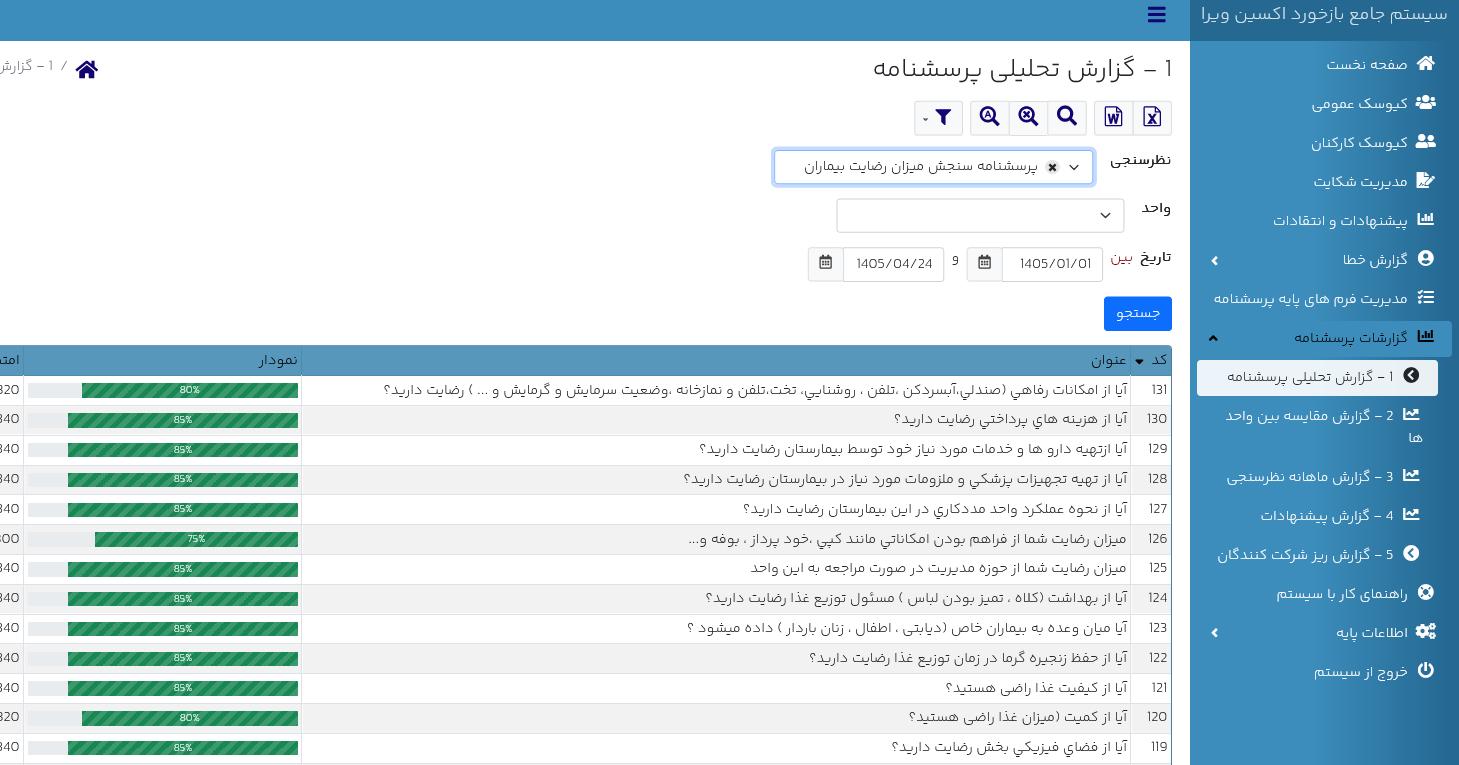Export report to Excel file
The image size is (1459, 765).
1152,118
